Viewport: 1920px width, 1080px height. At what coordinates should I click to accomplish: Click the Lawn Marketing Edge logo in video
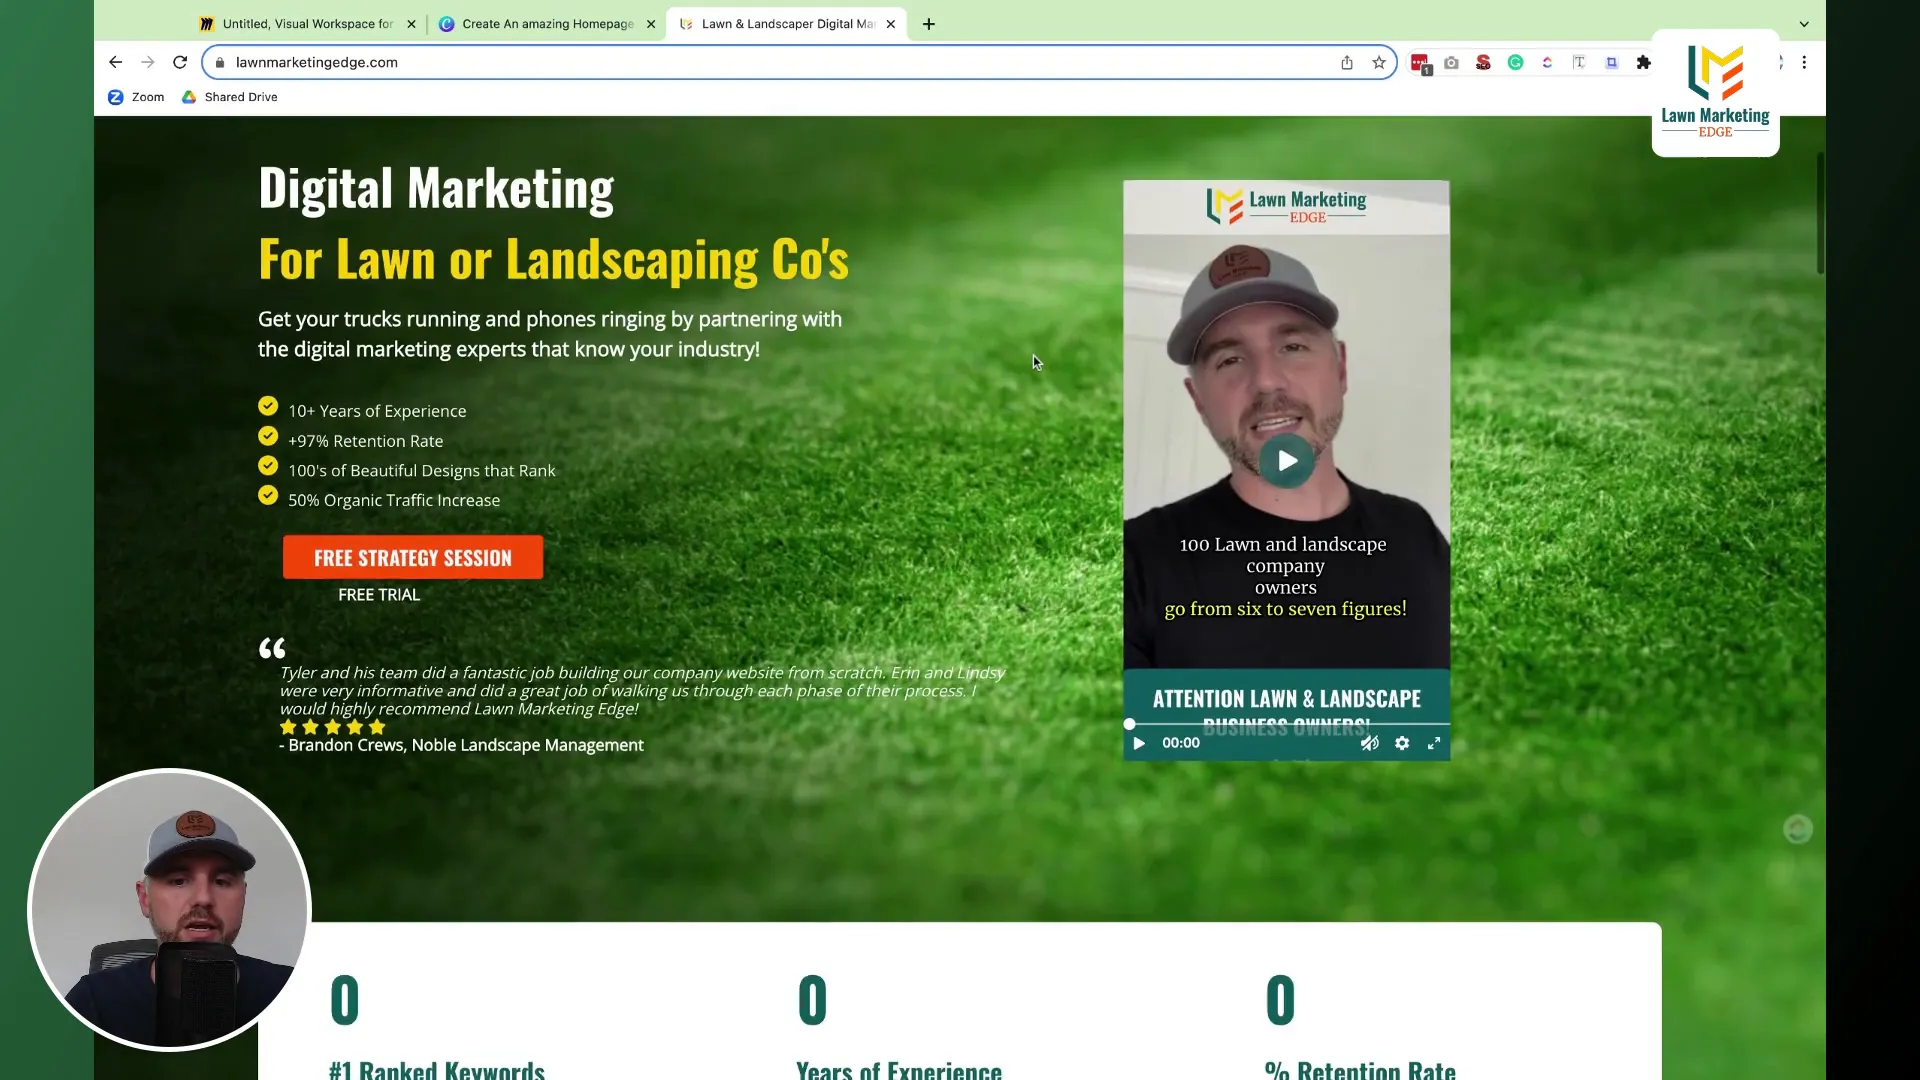pos(1286,205)
